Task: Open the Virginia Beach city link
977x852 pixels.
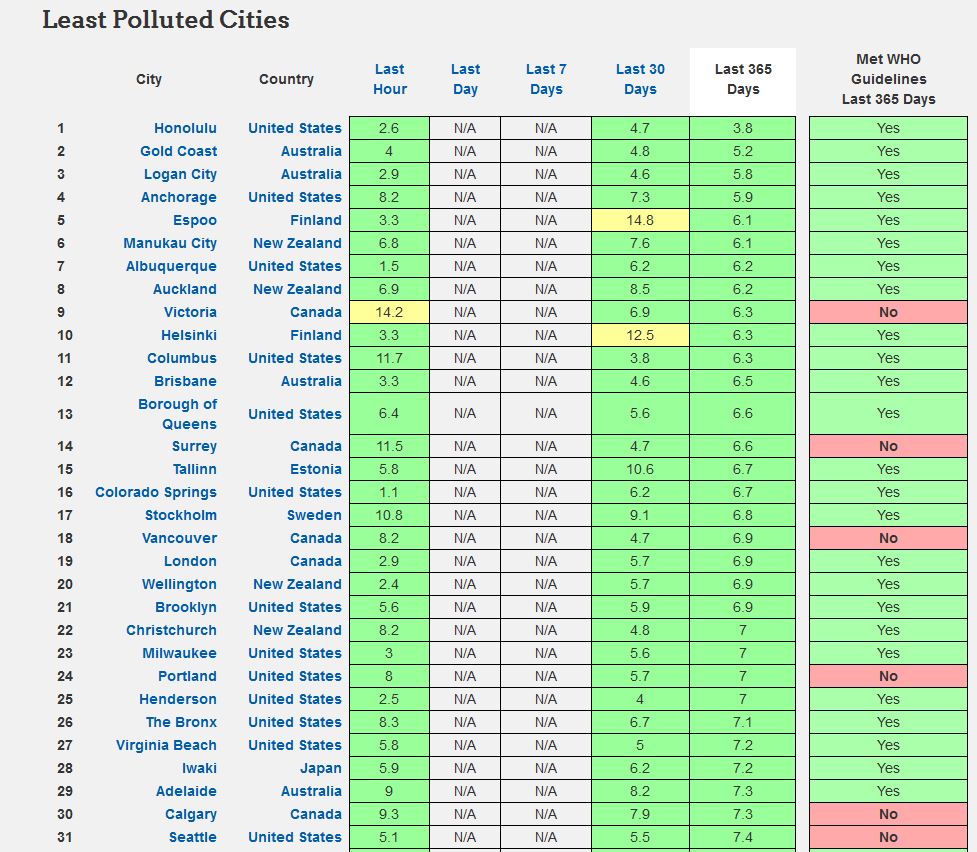Action: pos(166,745)
